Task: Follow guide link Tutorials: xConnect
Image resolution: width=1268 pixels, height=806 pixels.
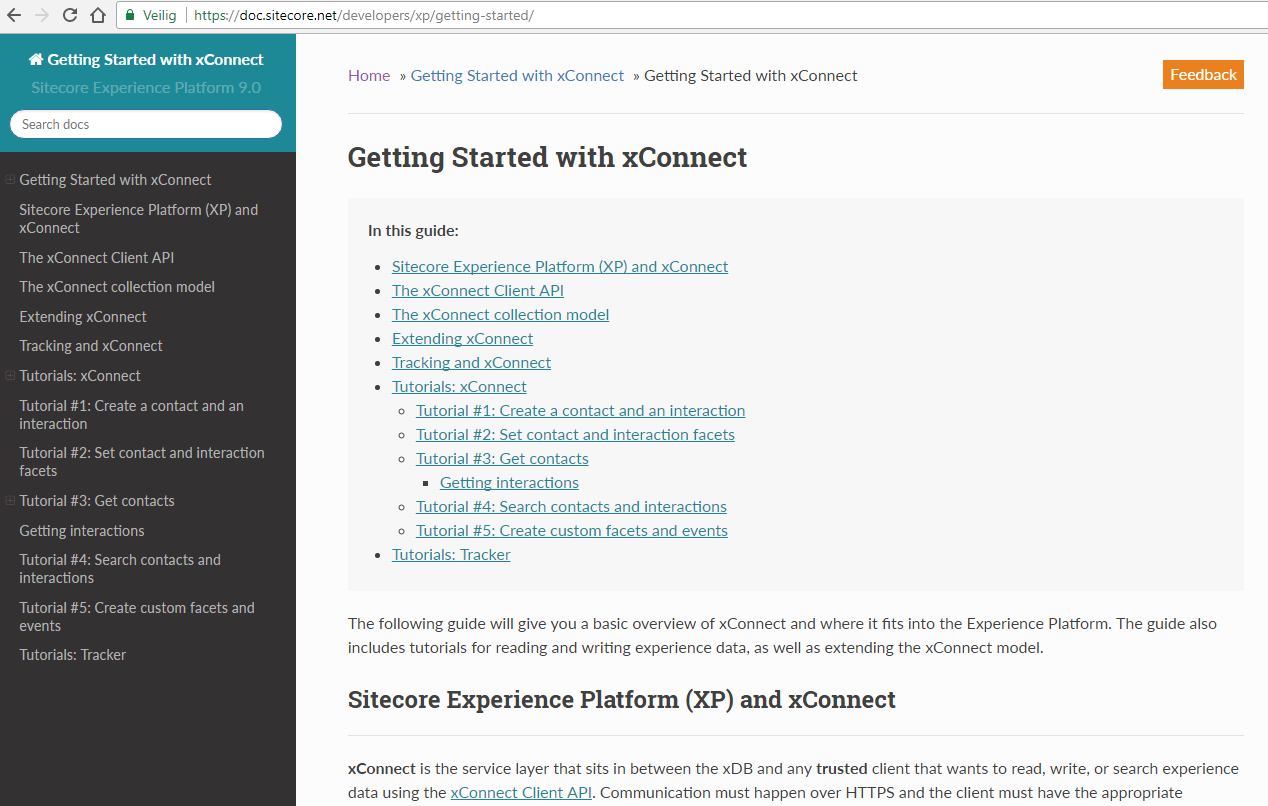Action: [x=459, y=386]
